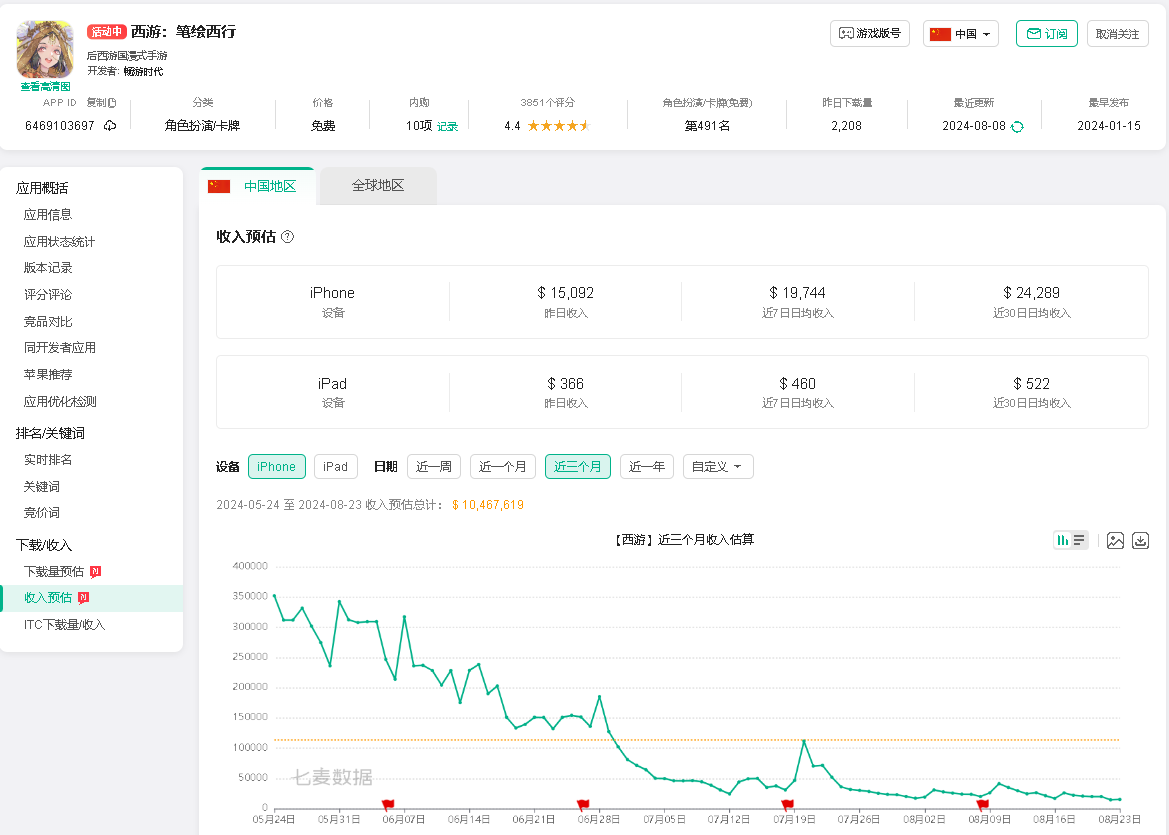Switch to the 全球地区 tab
Image resolution: width=1169 pixels, height=835 pixels.
point(378,186)
